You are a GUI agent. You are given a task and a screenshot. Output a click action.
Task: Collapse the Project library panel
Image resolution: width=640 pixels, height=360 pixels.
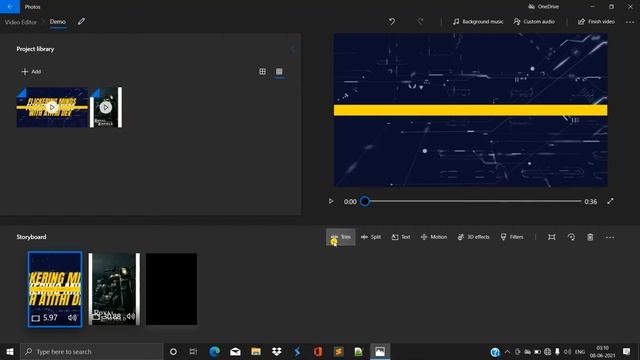pyautogui.click(x=292, y=49)
